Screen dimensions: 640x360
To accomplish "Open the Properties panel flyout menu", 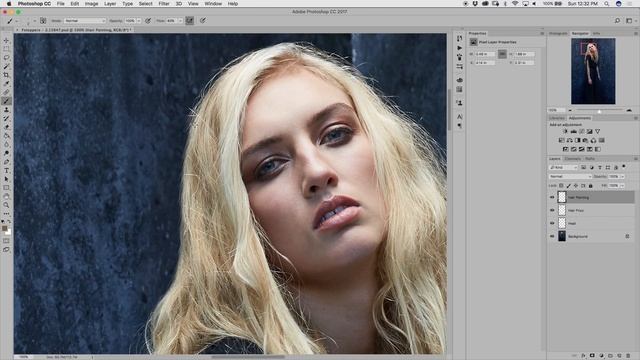I will point(542,33).
